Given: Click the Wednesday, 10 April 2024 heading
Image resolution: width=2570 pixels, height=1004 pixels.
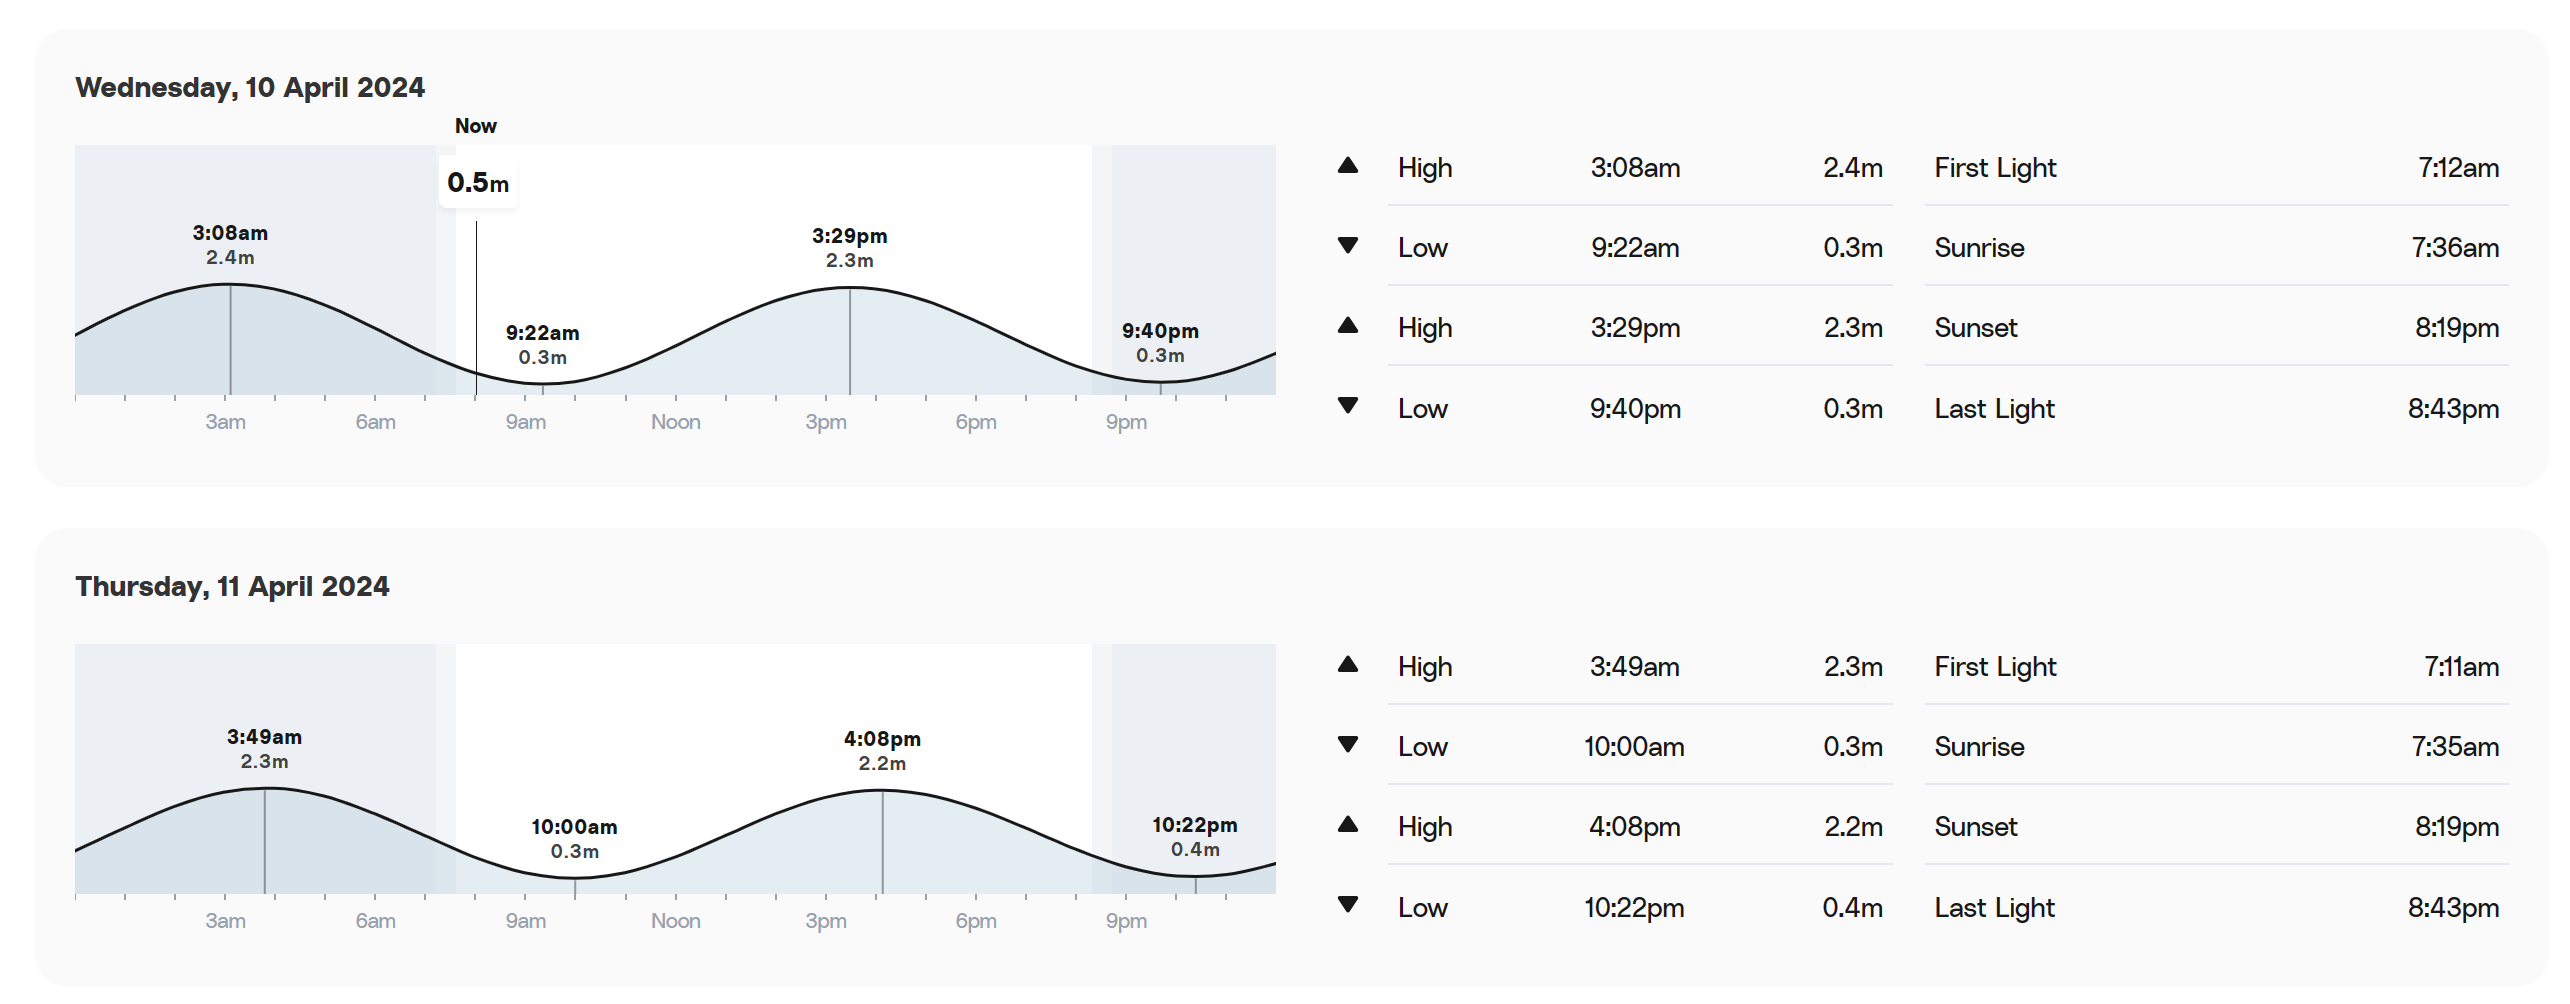Looking at the screenshot, I should click(x=250, y=88).
